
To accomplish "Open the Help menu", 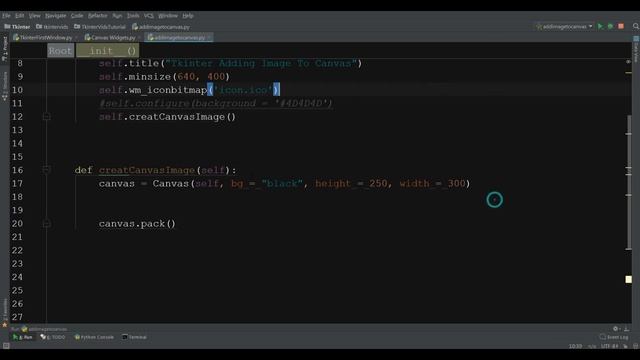I will click(x=188, y=16).
